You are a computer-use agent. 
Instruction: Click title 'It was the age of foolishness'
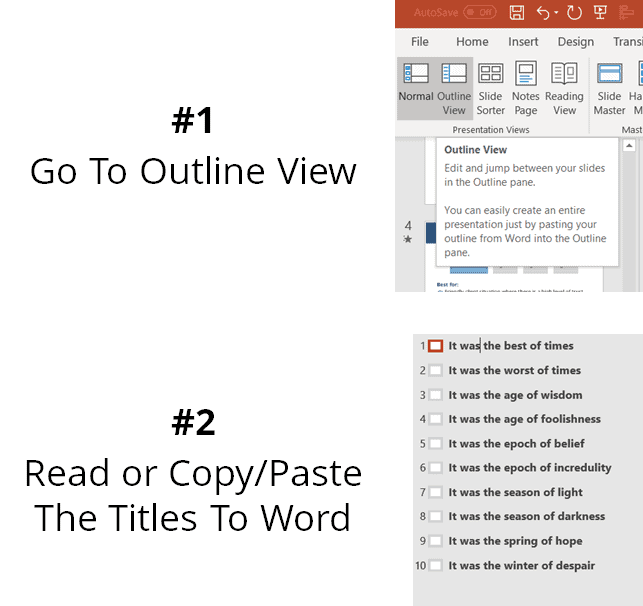(524, 419)
